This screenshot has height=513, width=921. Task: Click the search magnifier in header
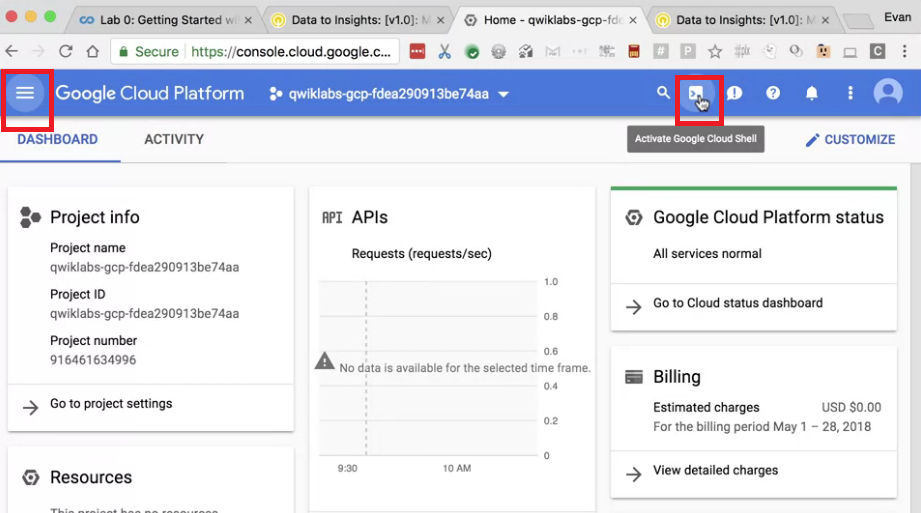[663, 92]
